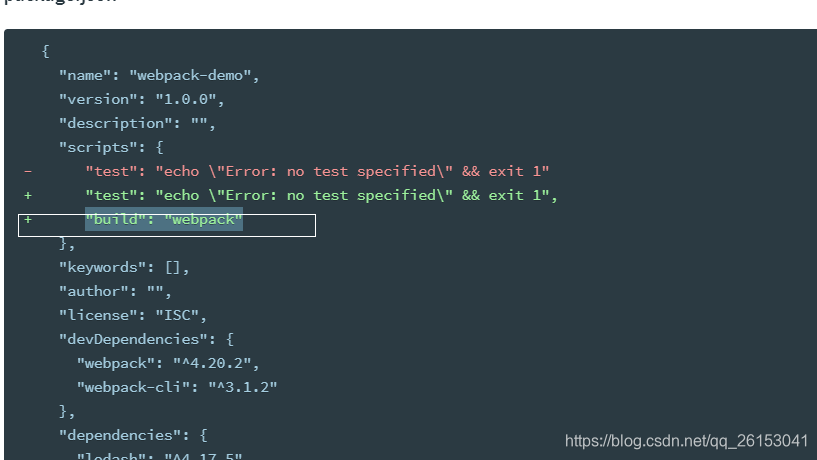817x460 pixels.
Task: Click the minus diff marker
Action: 28,171
